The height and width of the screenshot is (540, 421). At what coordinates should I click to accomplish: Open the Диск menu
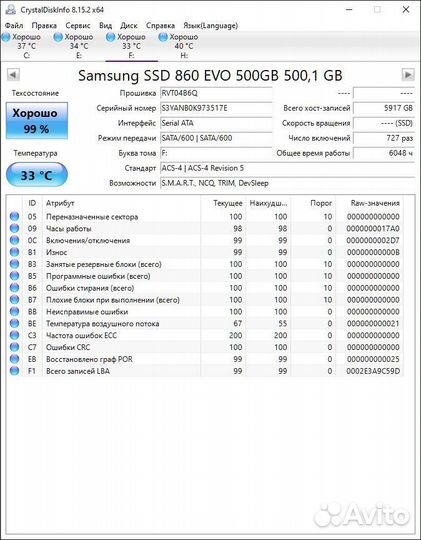129,25
